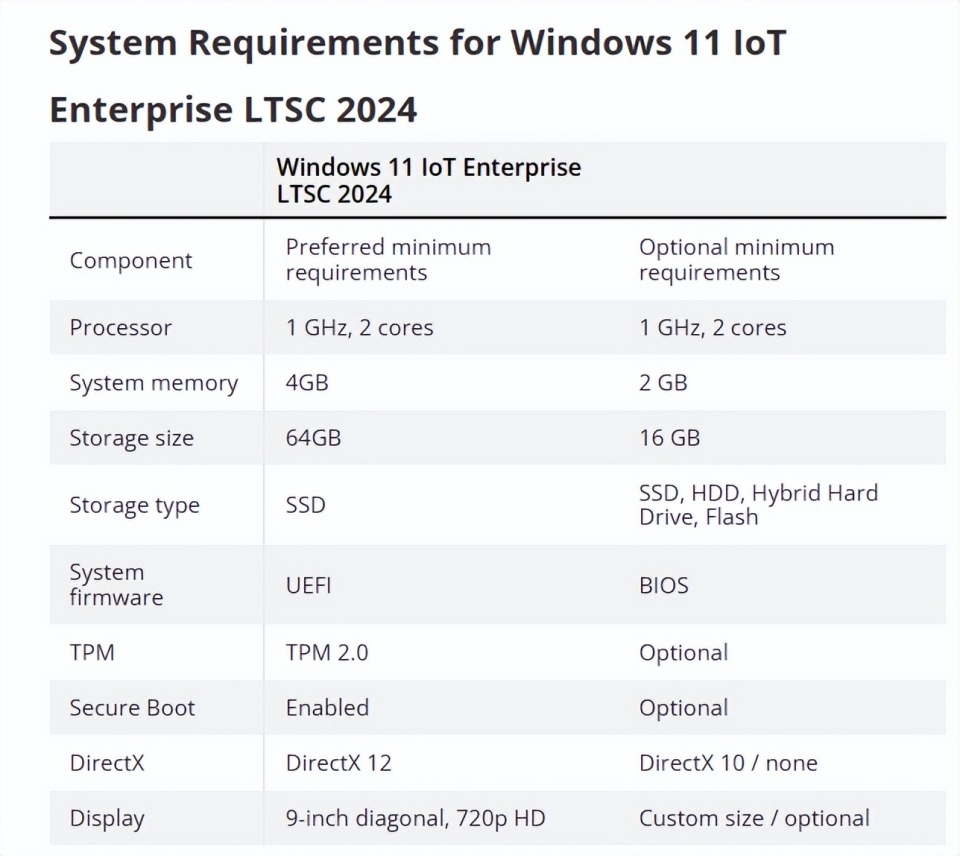This screenshot has height=856, width=960.
Task: Select the 'Preferred minimum requirements' column header
Action: pyautogui.click(x=388, y=259)
